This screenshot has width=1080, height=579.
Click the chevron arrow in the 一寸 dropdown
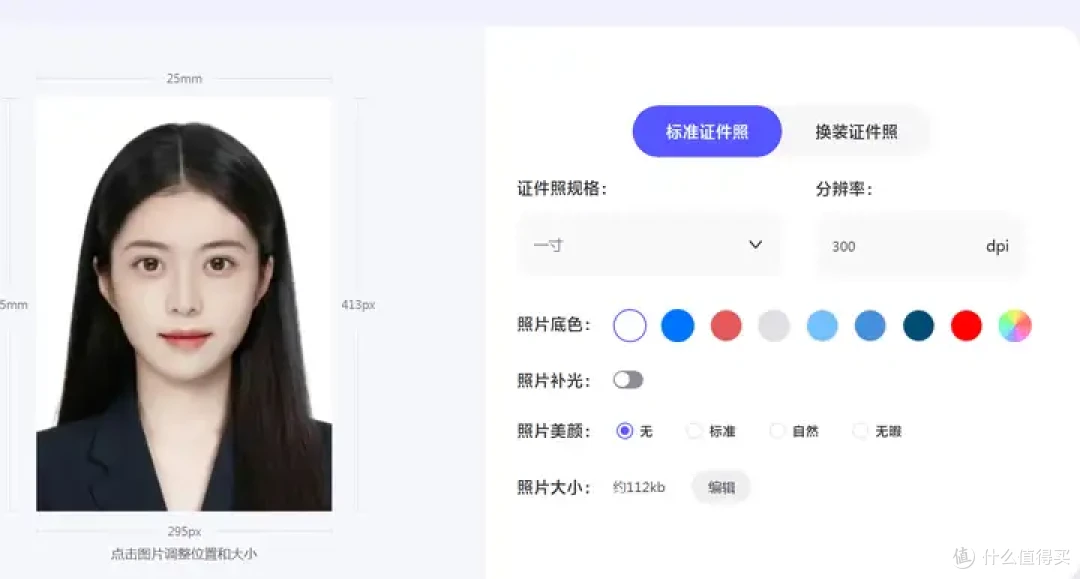pos(756,244)
